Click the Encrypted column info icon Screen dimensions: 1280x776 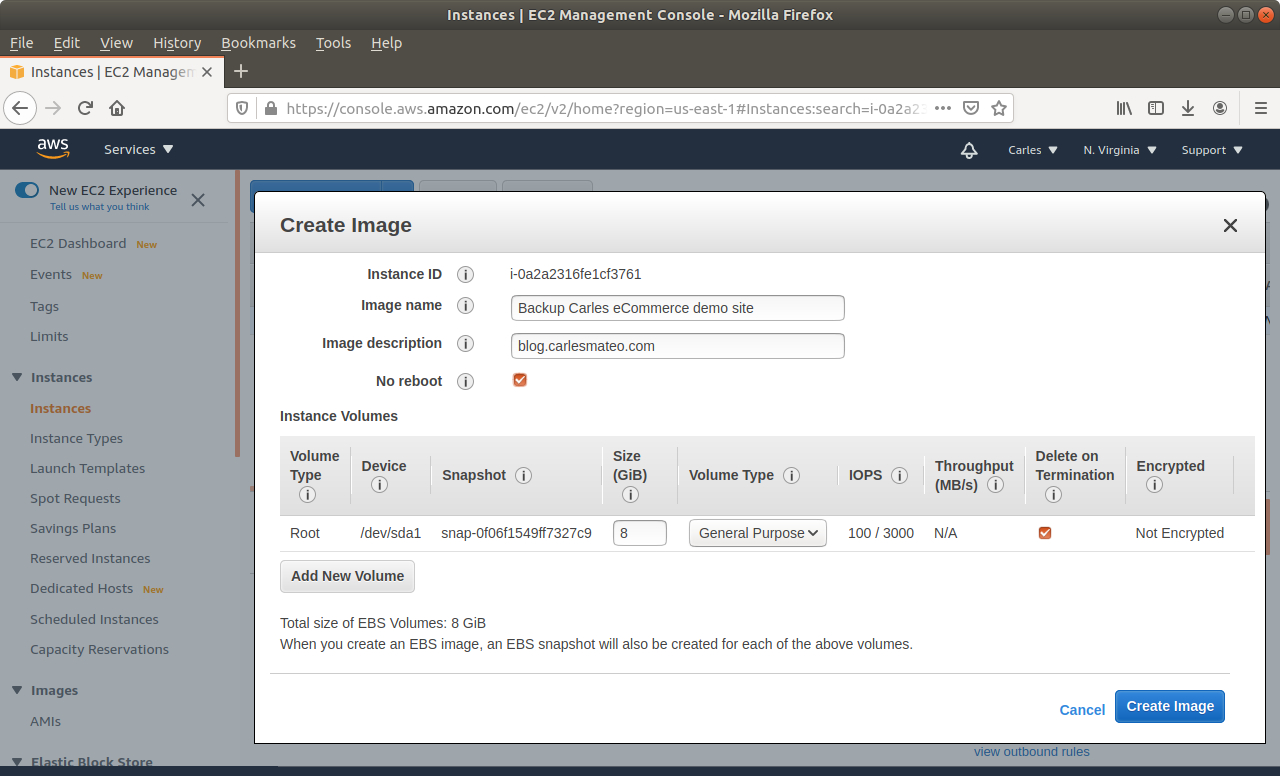1154,485
